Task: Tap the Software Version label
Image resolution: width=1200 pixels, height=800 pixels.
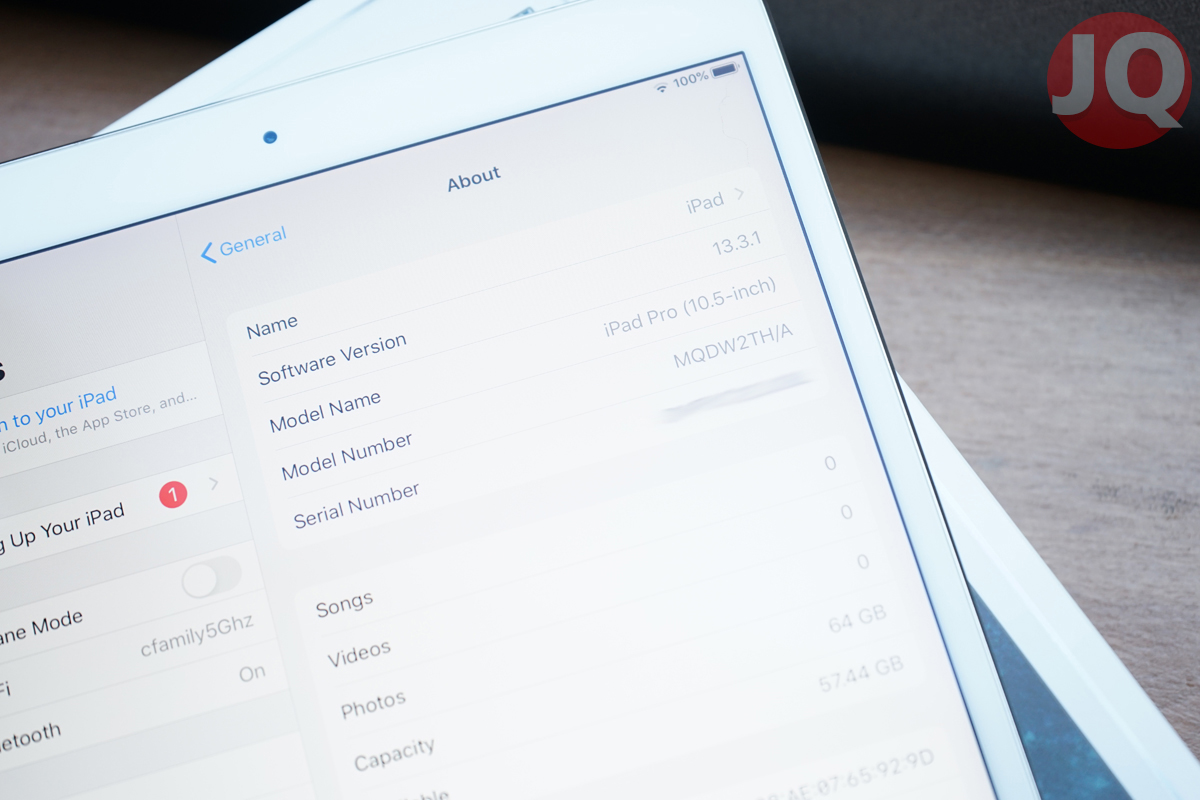Action: (x=332, y=359)
